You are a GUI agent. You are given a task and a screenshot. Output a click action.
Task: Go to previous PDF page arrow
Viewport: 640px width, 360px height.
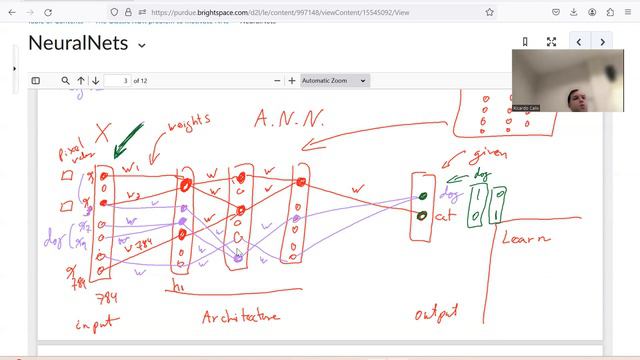81,81
